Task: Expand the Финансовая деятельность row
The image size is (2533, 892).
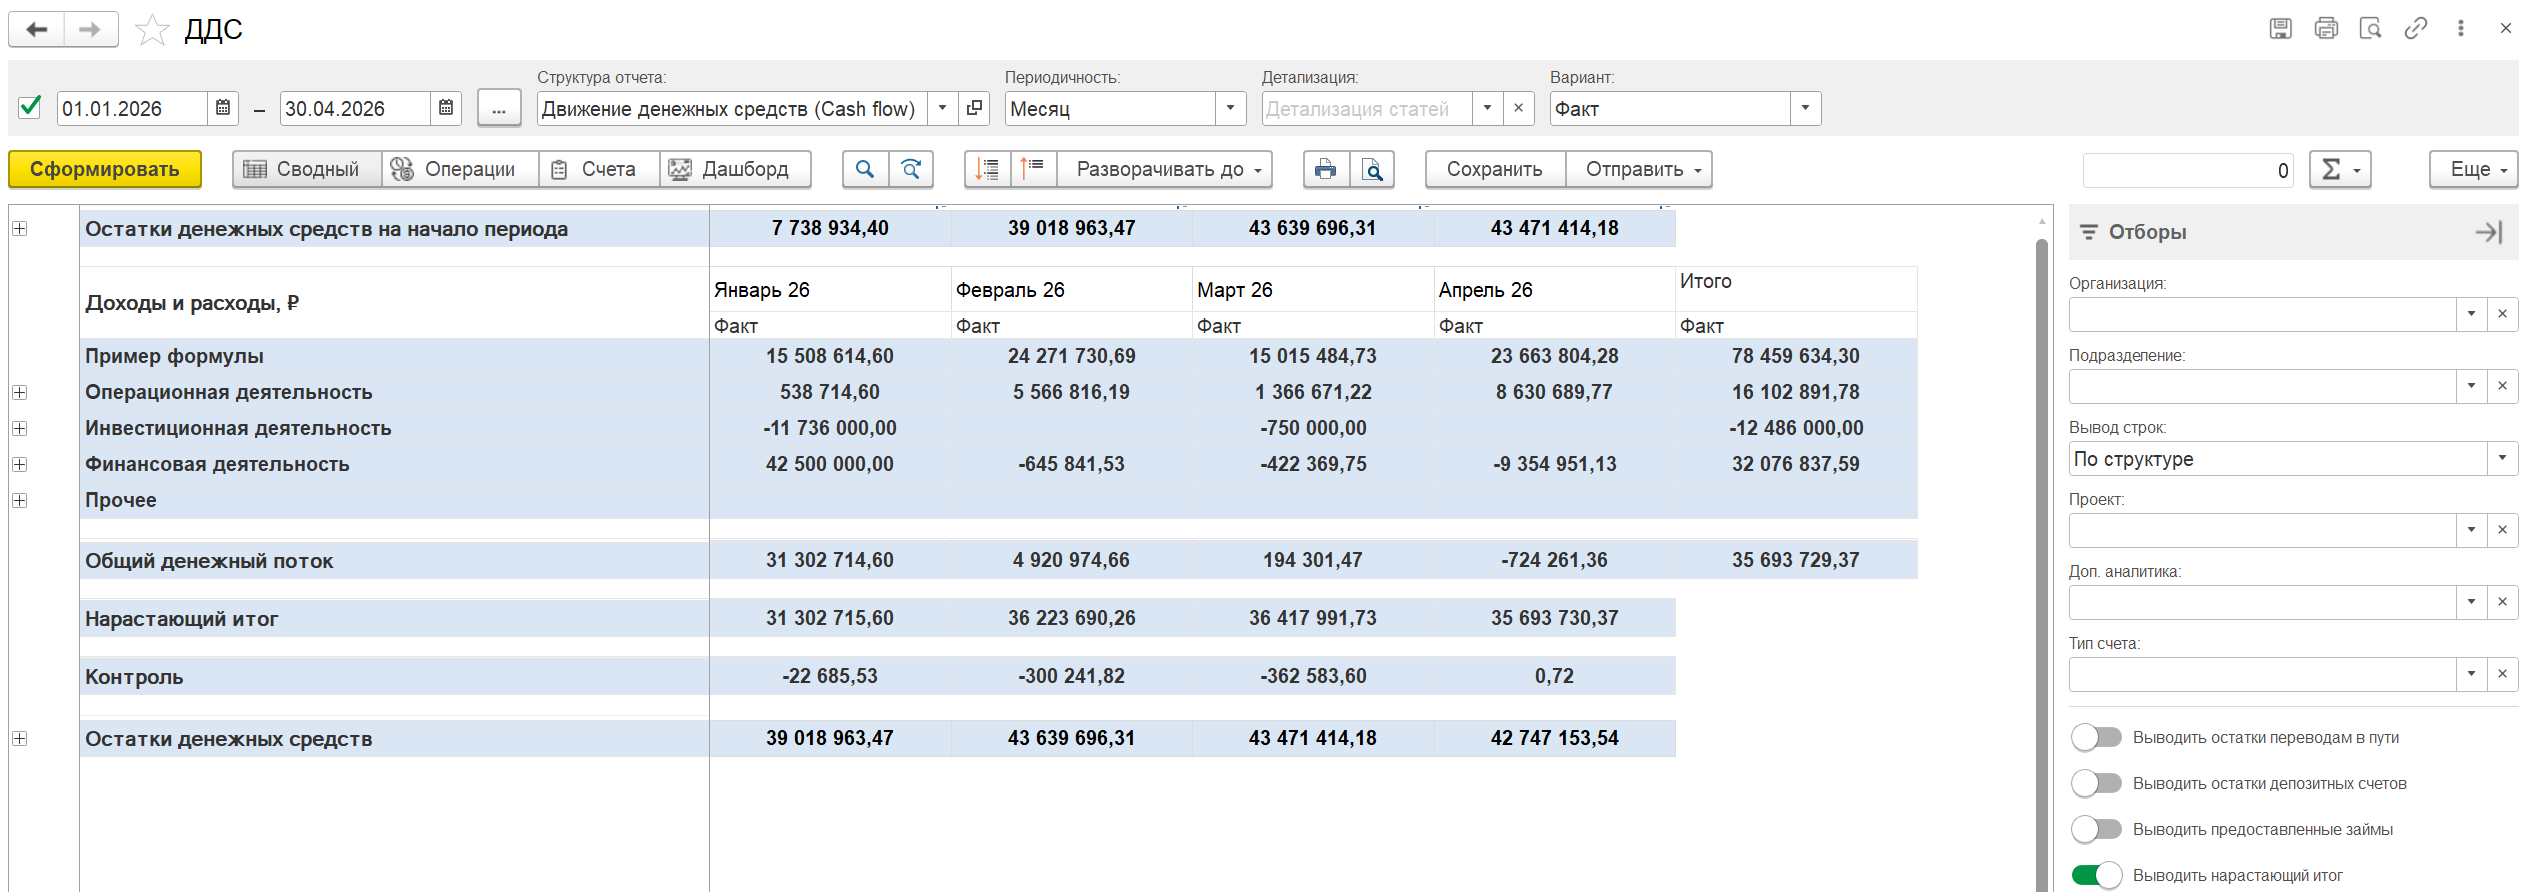Action: [20, 464]
